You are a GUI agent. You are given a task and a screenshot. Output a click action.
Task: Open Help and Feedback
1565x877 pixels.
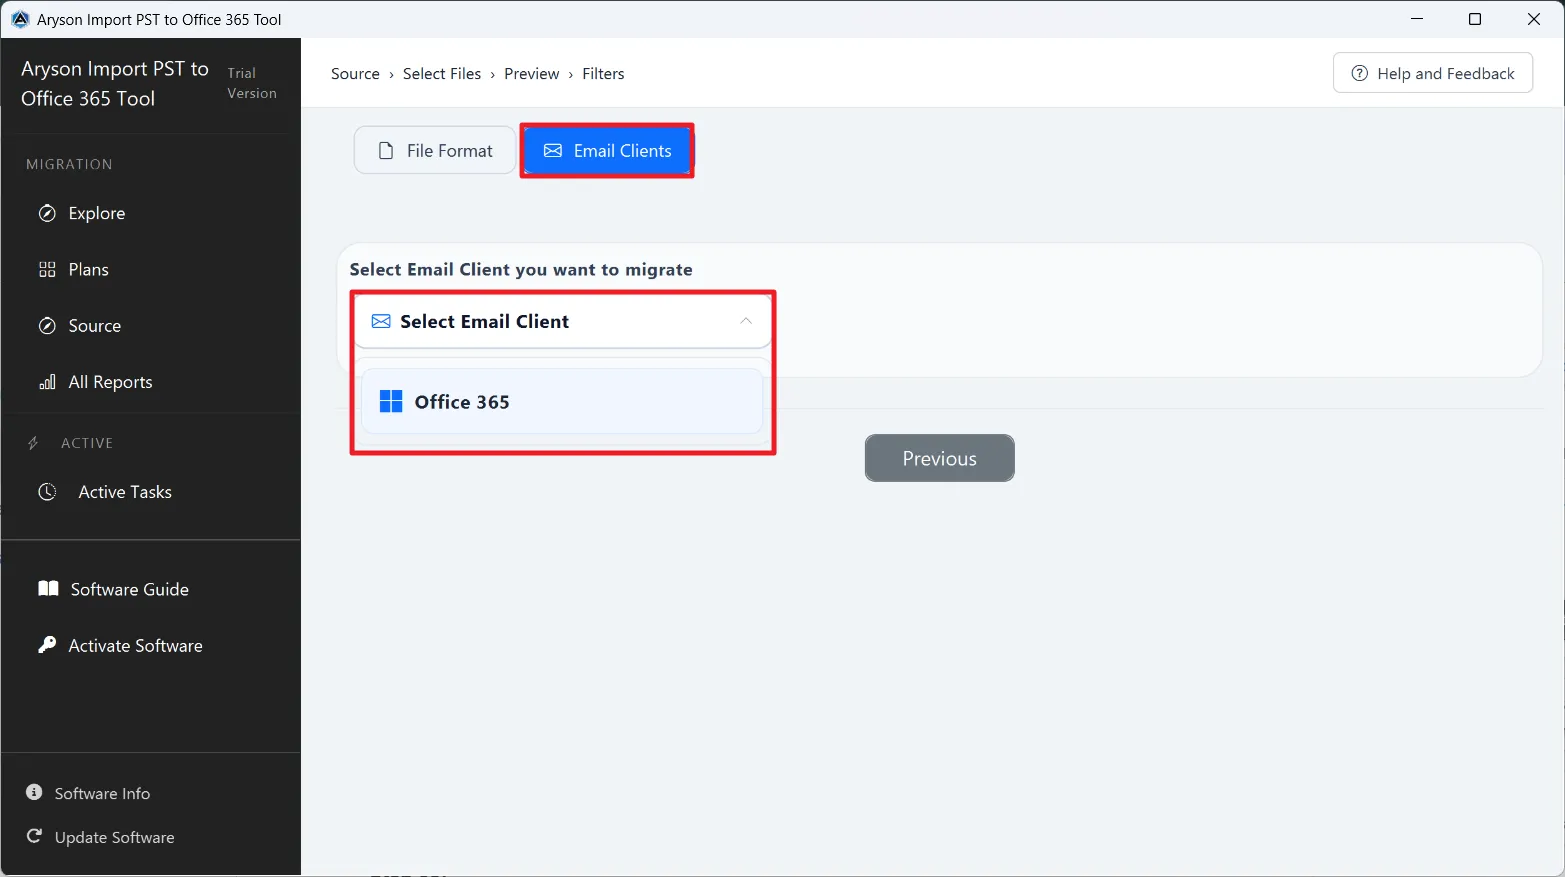click(1433, 73)
